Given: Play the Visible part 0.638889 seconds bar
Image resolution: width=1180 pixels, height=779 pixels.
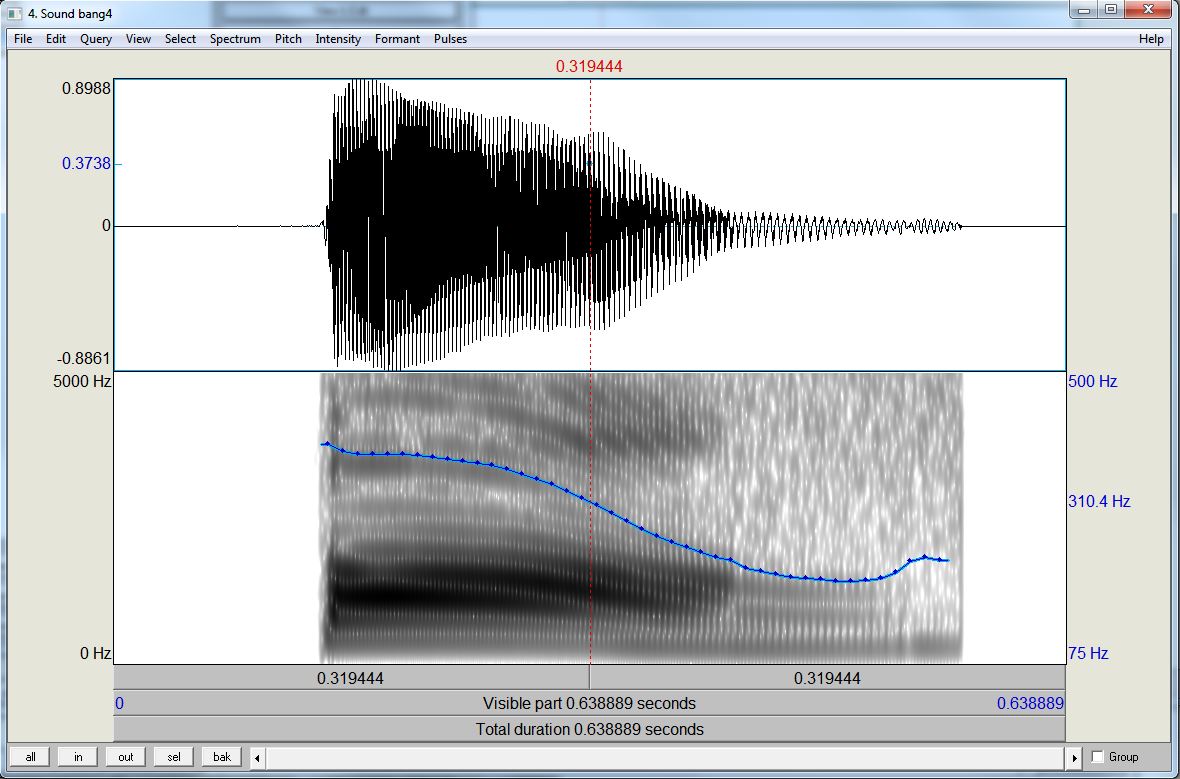Looking at the screenshot, I should [590, 704].
